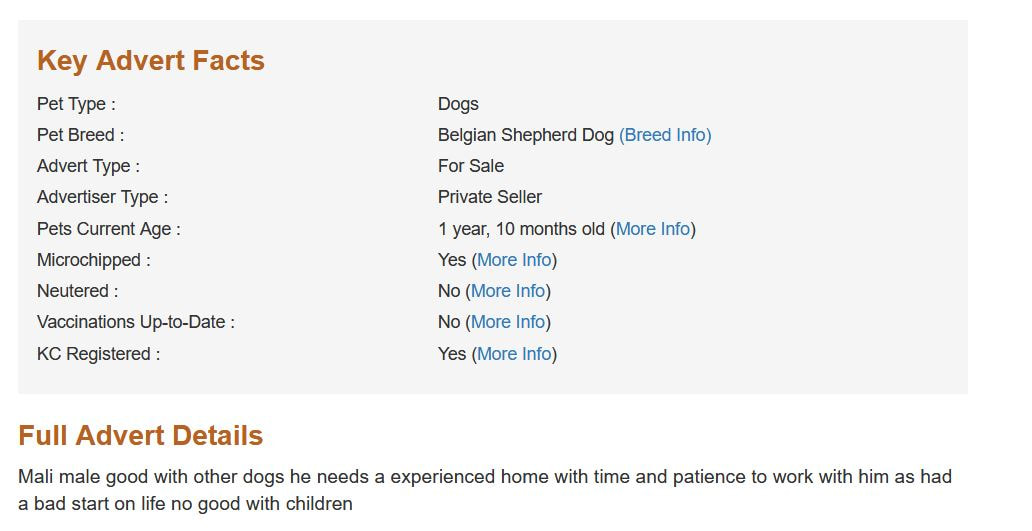Click the Full Advert Details heading
The height and width of the screenshot is (531, 1032).
141,436
